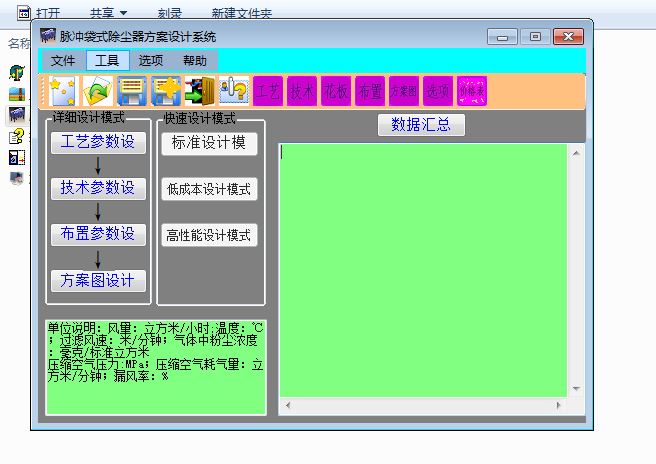
Task: Click the purple 技术 toolbar button
Action: coord(302,91)
